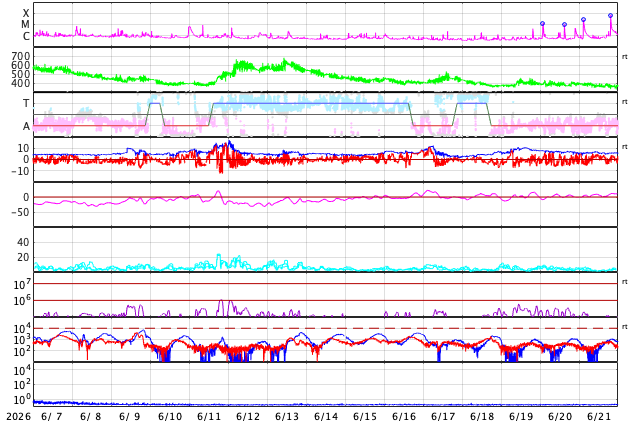Select the 10 tick on the red-blue panel
Screen dimensions: 634x424
[x=23, y=148]
